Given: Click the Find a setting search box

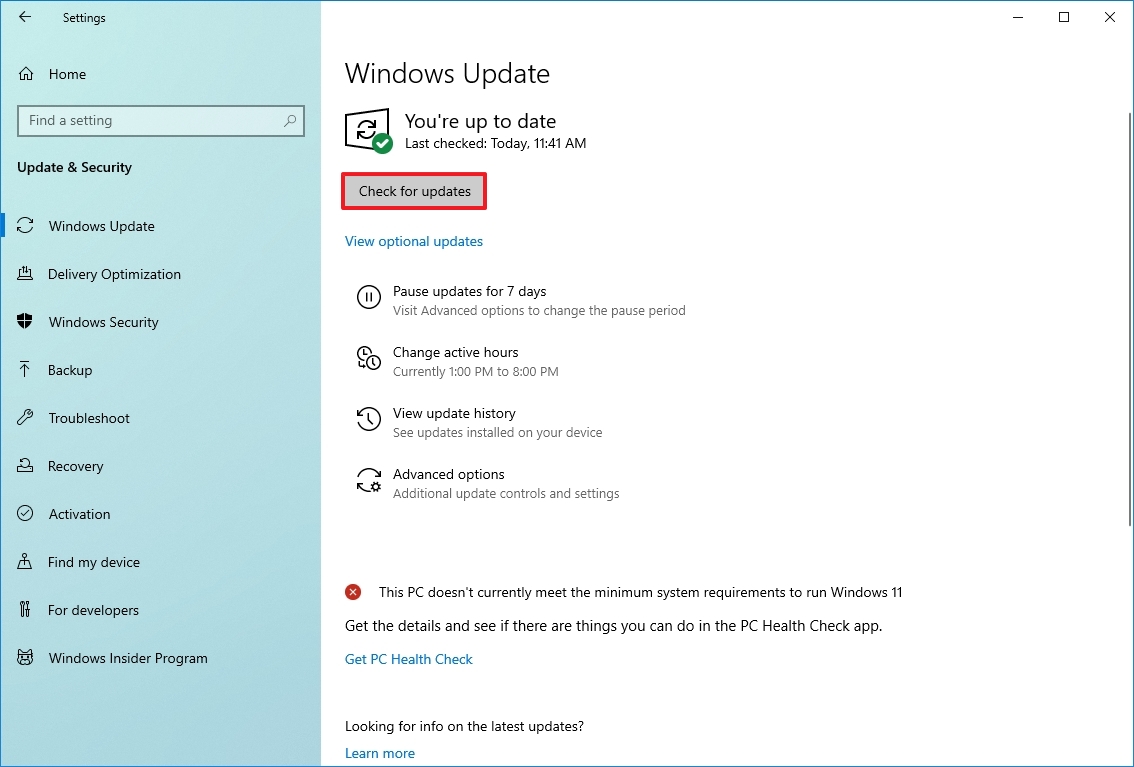Looking at the screenshot, I should pyautogui.click(x=160, y=120).
